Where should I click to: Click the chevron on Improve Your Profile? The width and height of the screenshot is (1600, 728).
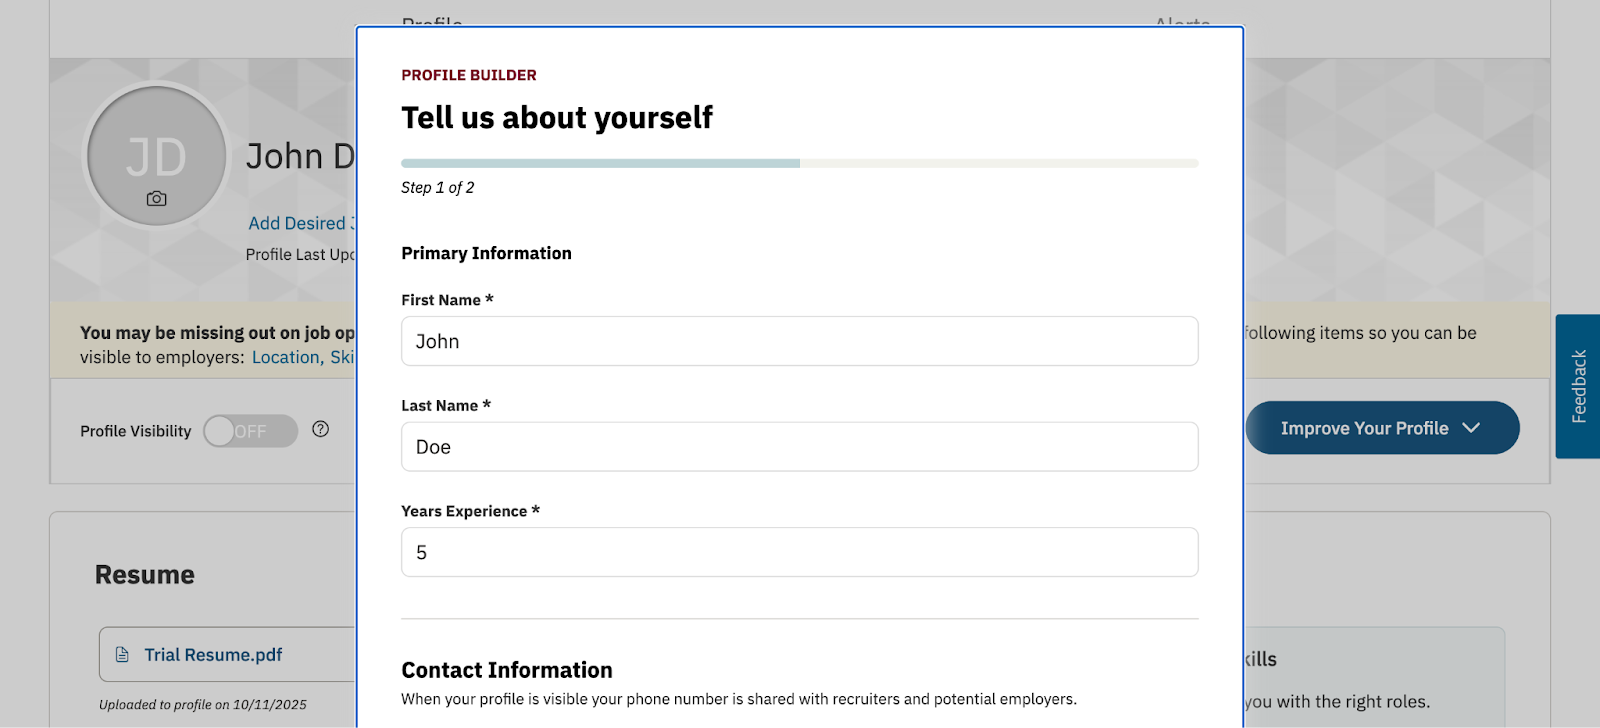pos(1471,428)
